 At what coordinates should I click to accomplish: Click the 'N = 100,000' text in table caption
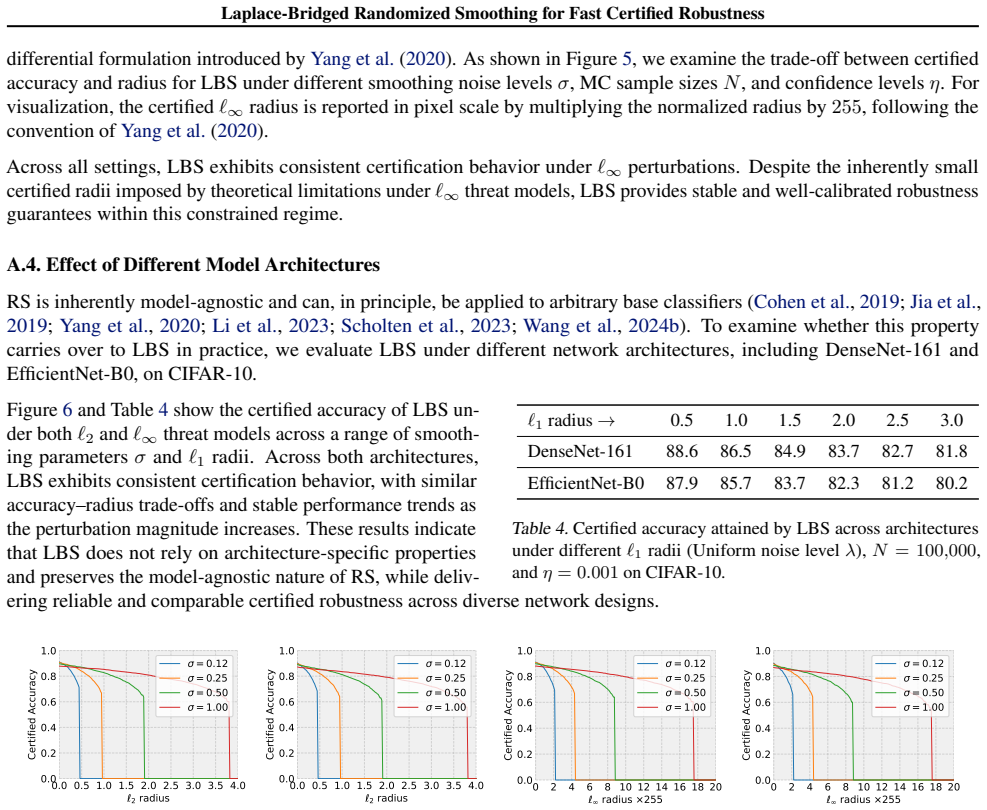pos(926,551)
